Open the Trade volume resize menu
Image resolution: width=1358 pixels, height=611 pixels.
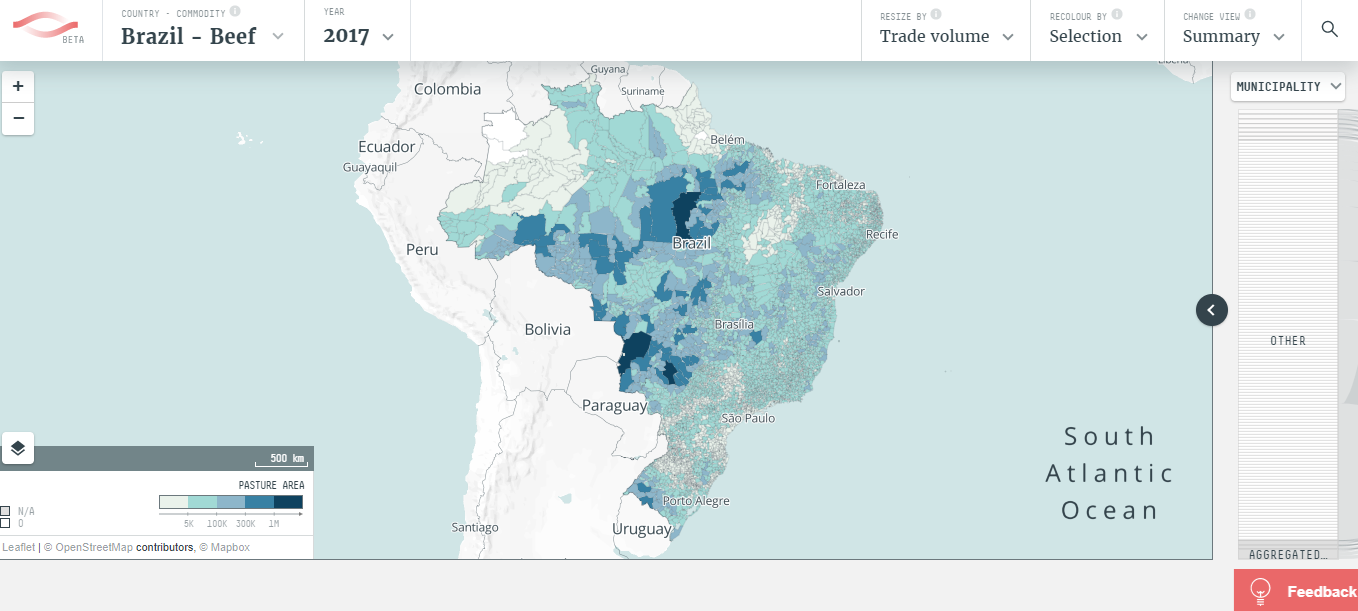click(x=946, y=37)
